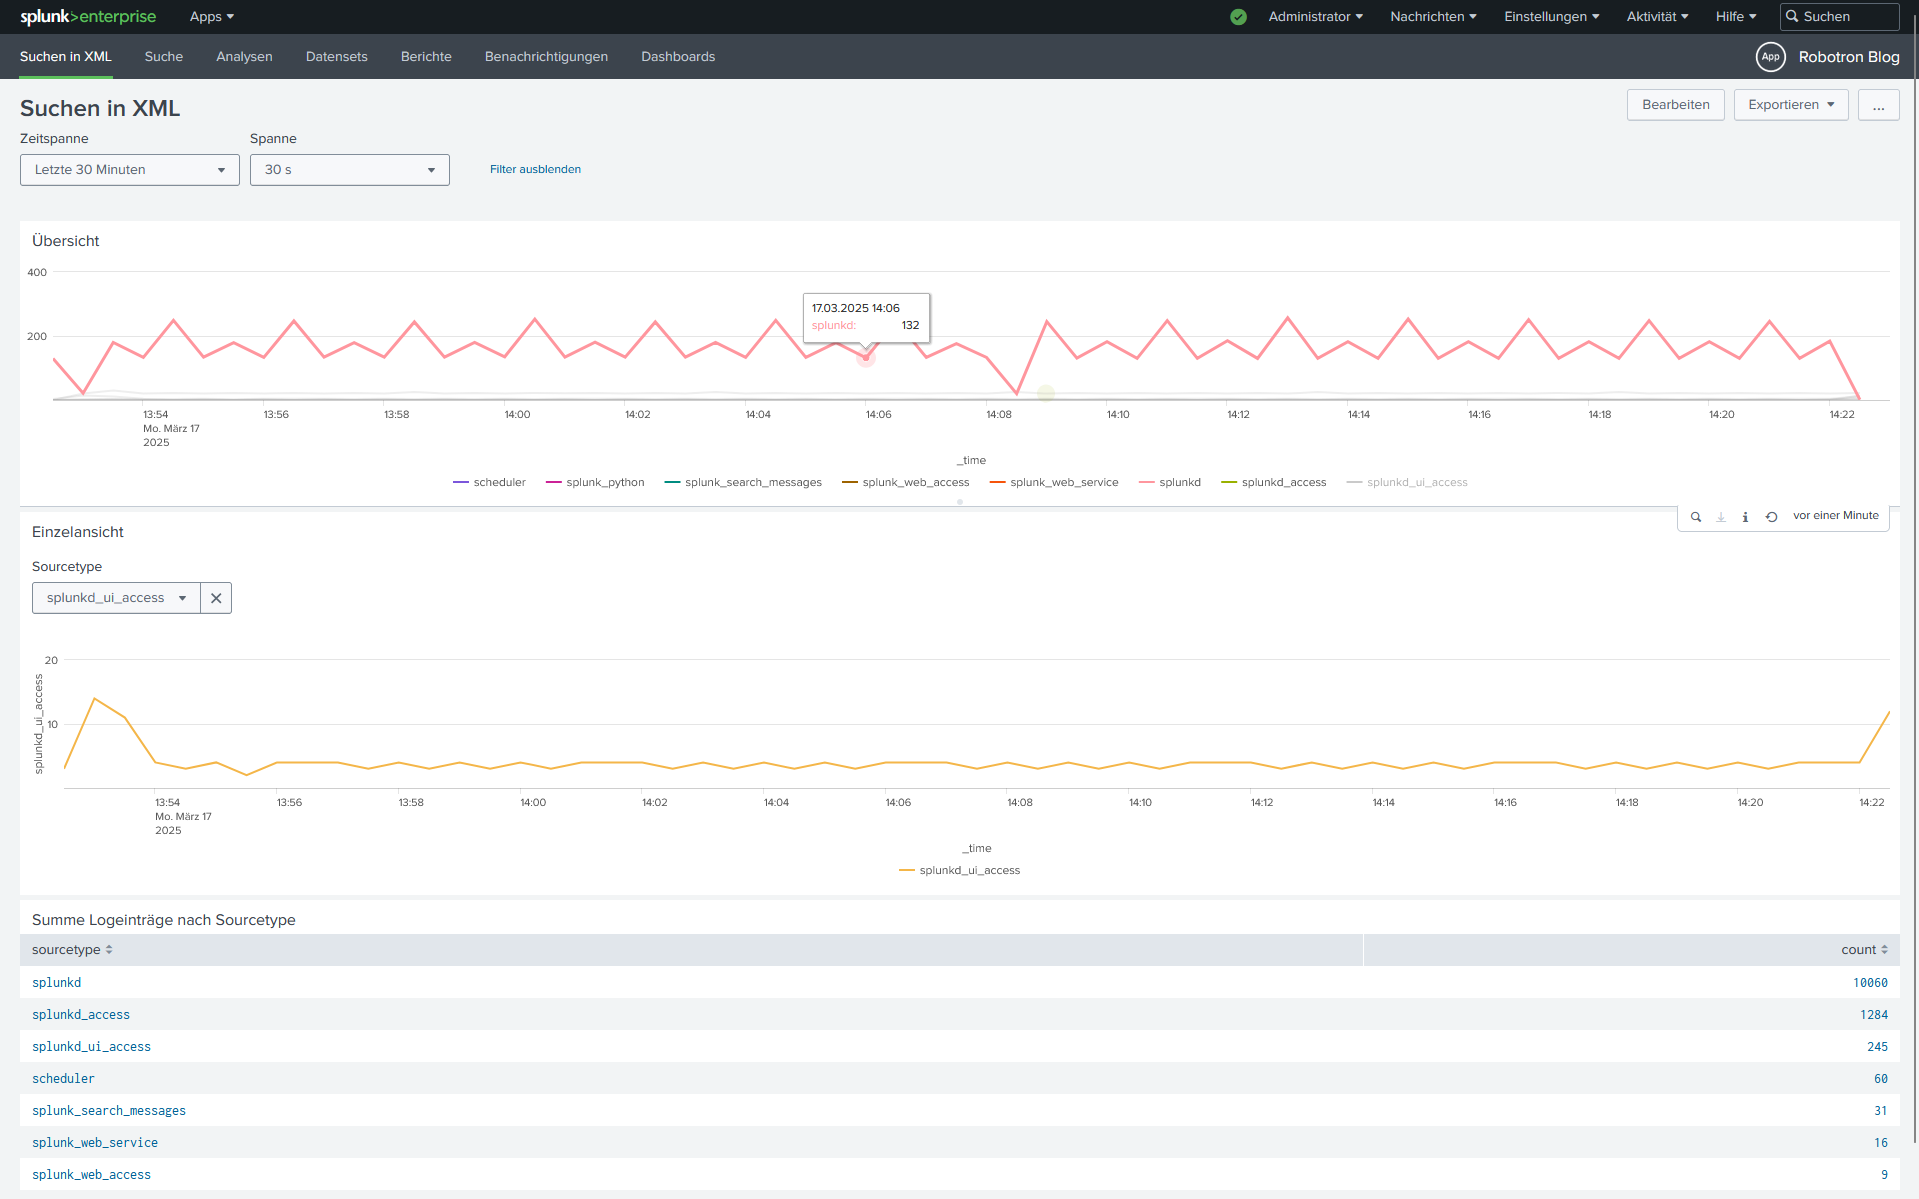The image size is (1919, 1199).
Task: Open the Apps dropdown menu
Action: [212, 17]
